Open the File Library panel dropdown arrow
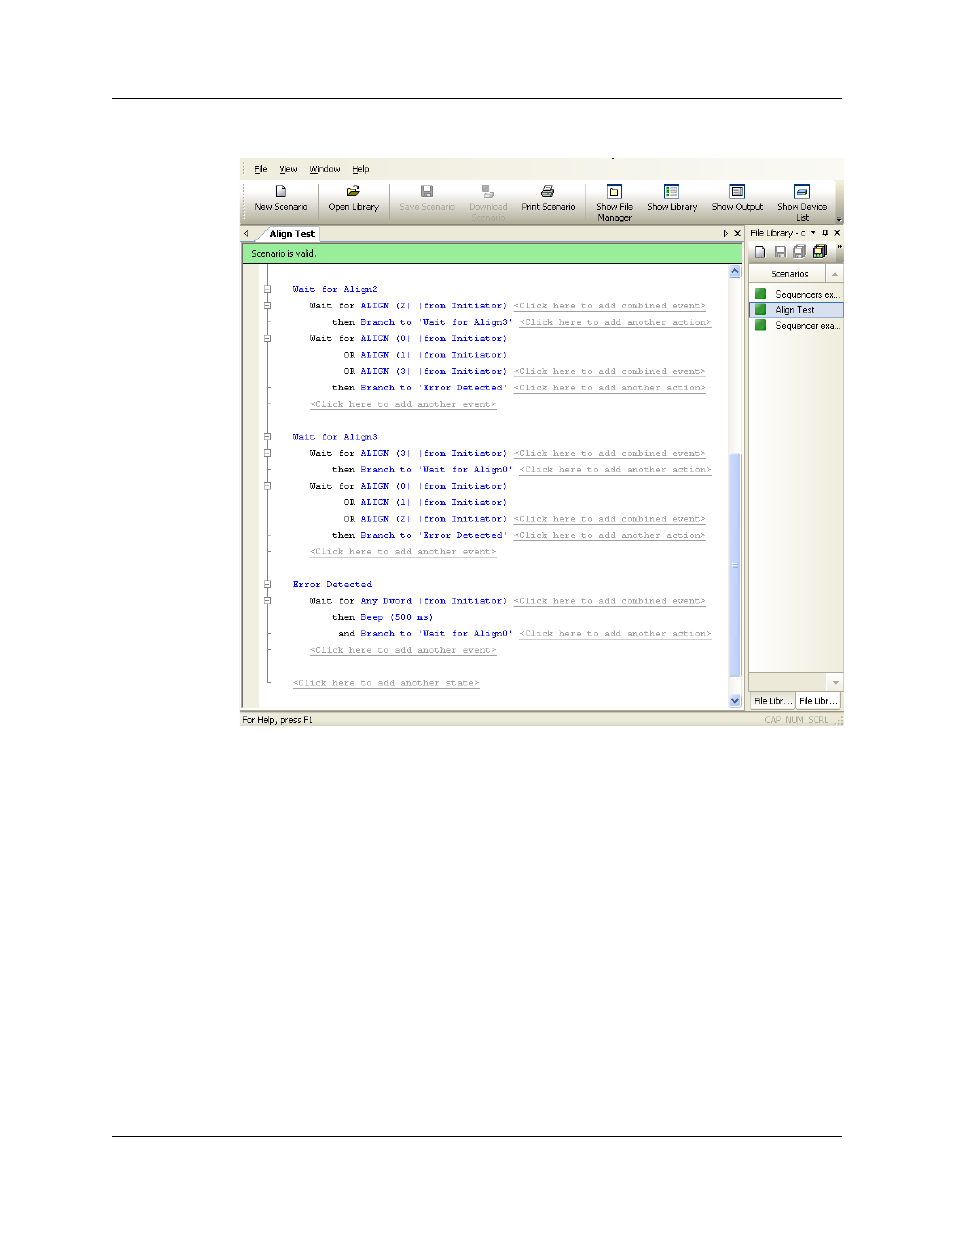The width and height of the screenshot is (954, 1235). pos(813,233)
